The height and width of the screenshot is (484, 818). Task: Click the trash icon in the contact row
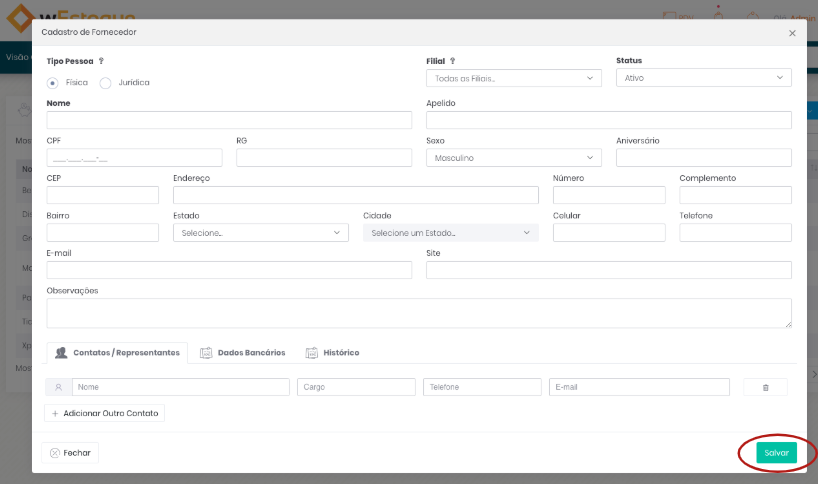pos(765,388)
